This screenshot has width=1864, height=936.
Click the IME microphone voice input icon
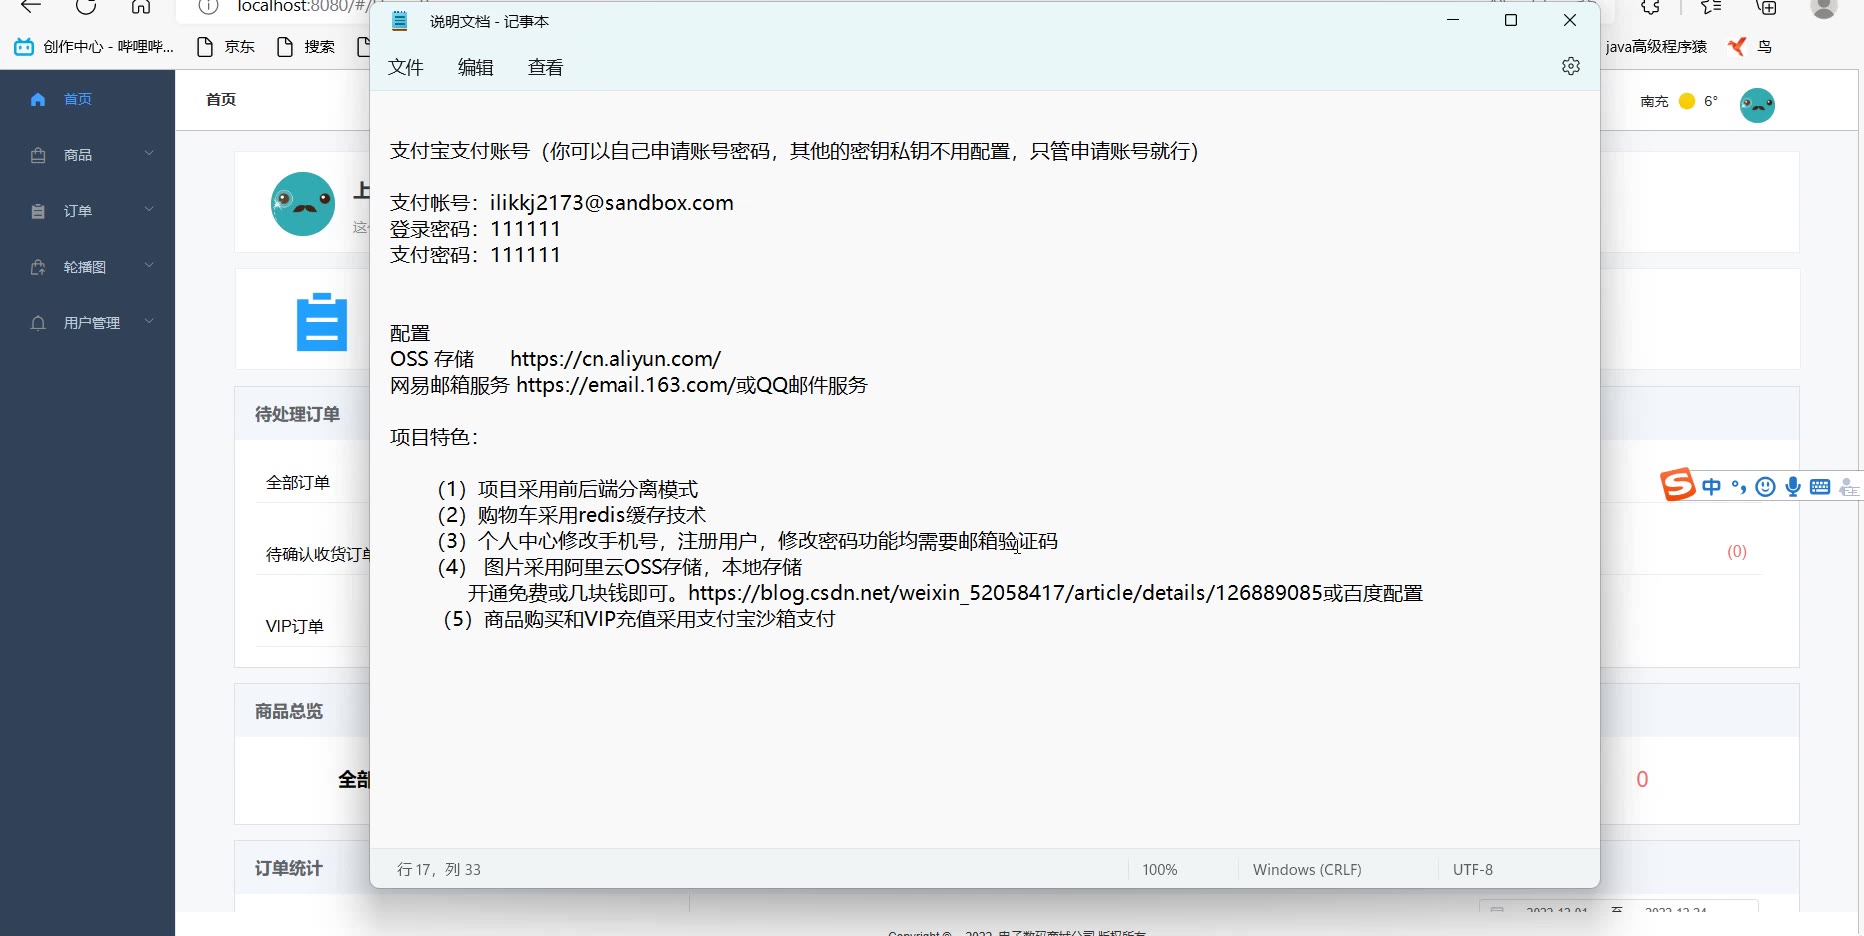click(1793, 487)
